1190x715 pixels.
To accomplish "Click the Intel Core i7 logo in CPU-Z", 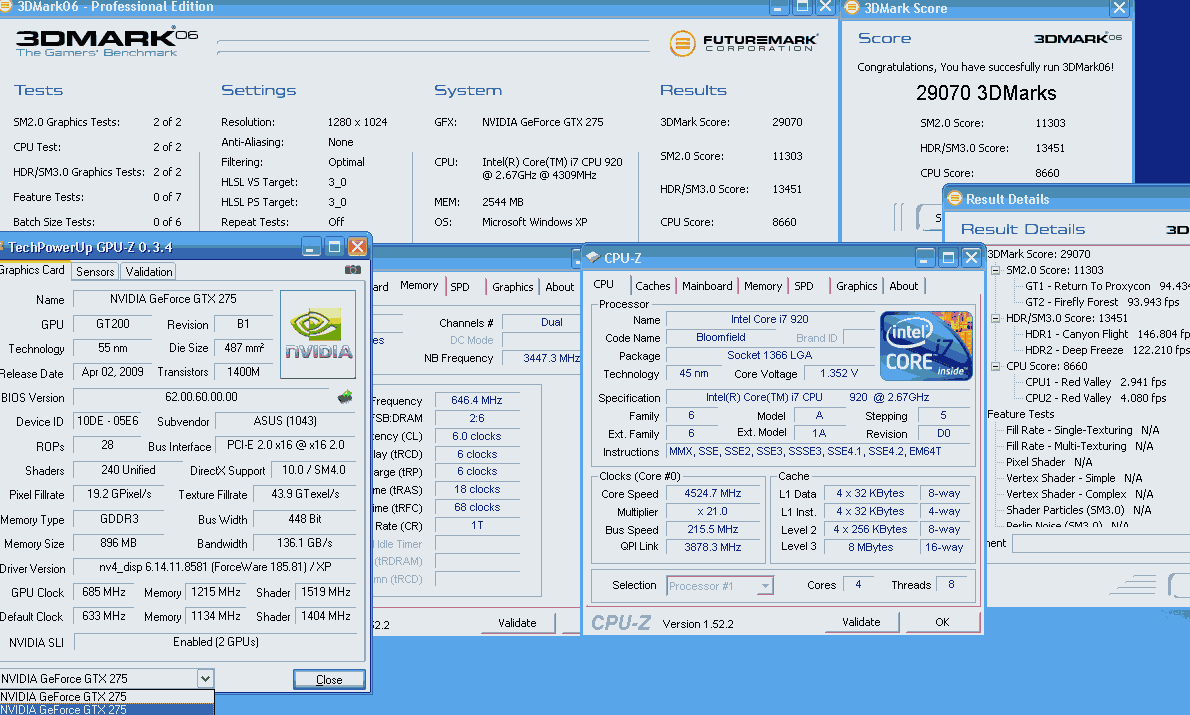I will click(926, 345).
